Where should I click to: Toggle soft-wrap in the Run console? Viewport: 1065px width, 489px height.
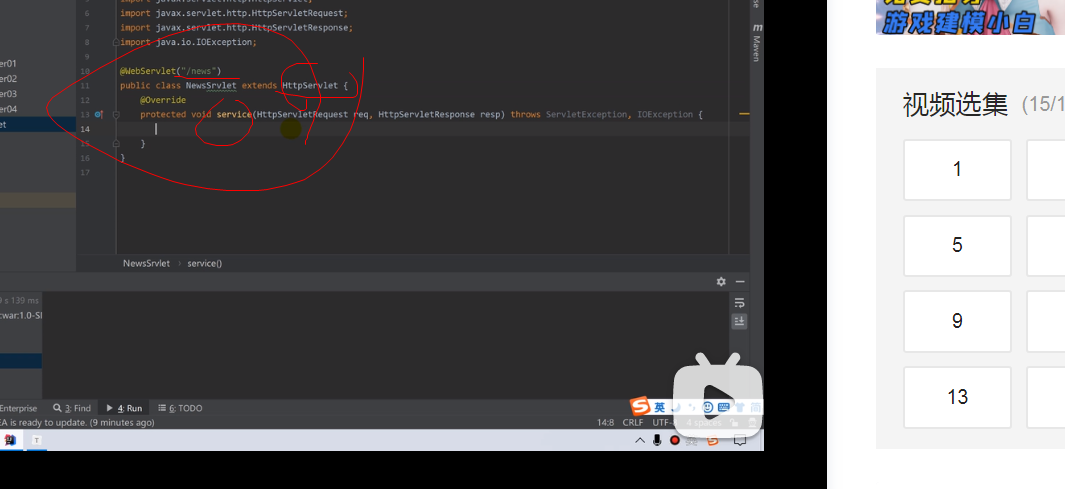740,303
